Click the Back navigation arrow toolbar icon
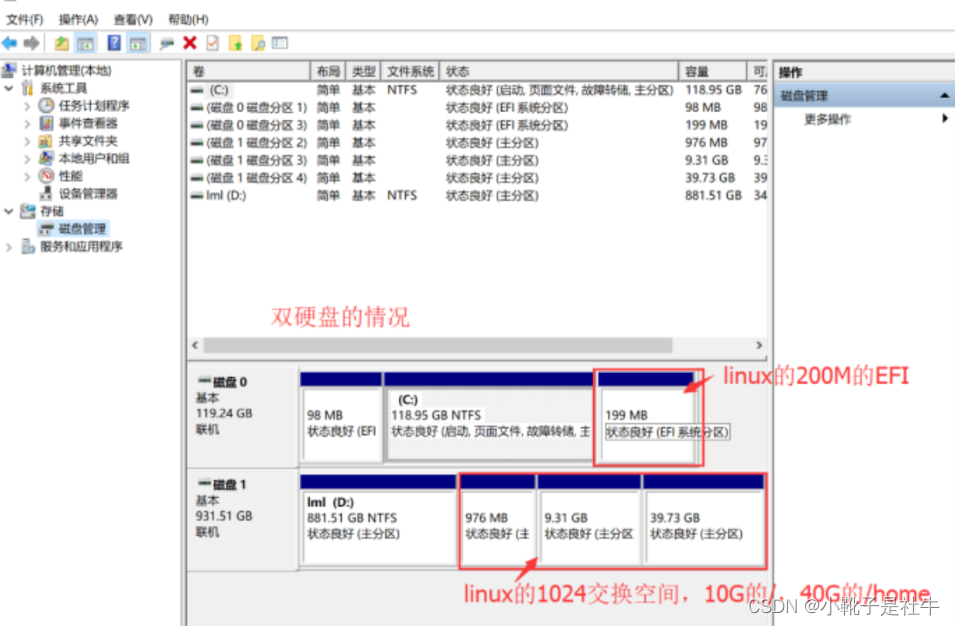955x626 pixels. click(x=9, y=43)
